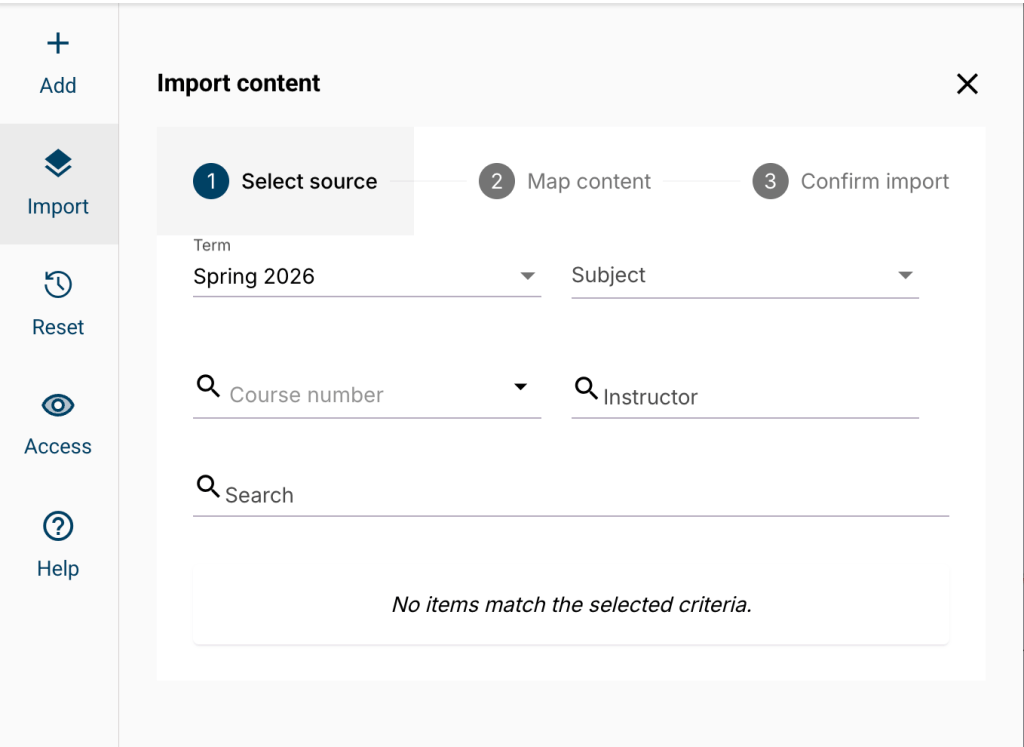Click the step 1 numbered circle
The width and height of the screenshot is (1024, 747).
pos(212,181)
